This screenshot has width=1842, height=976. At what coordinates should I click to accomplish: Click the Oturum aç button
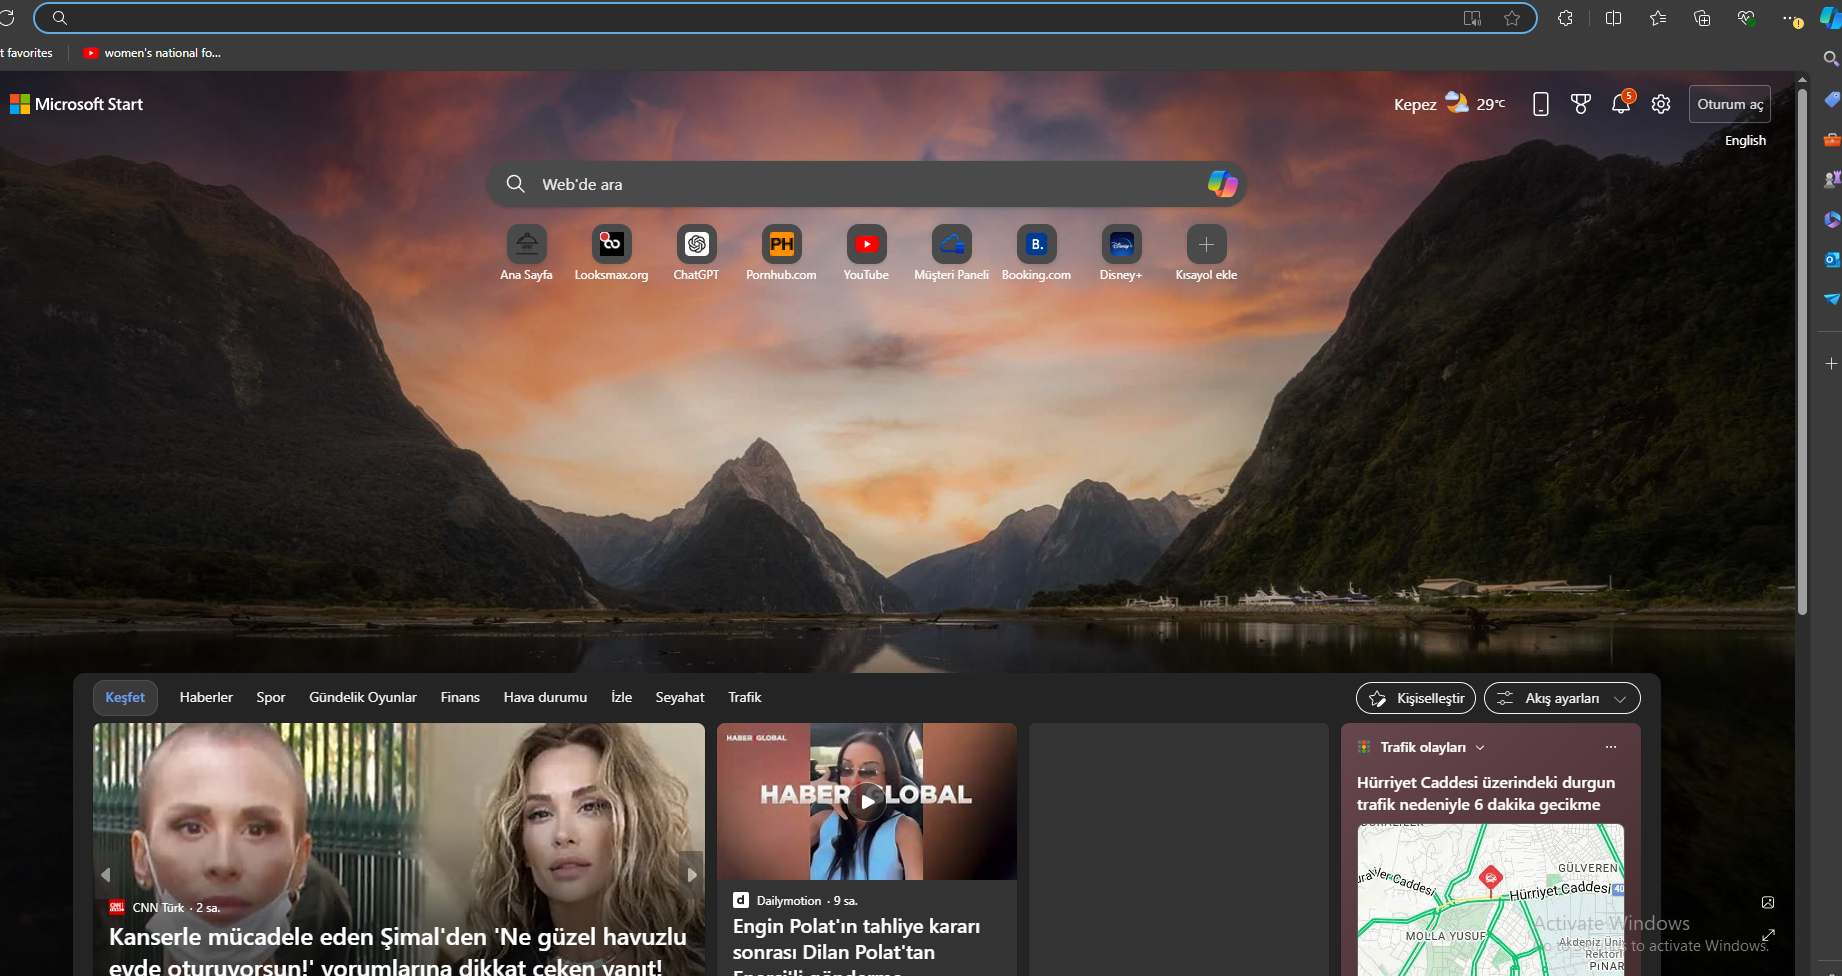point(1729,104)
